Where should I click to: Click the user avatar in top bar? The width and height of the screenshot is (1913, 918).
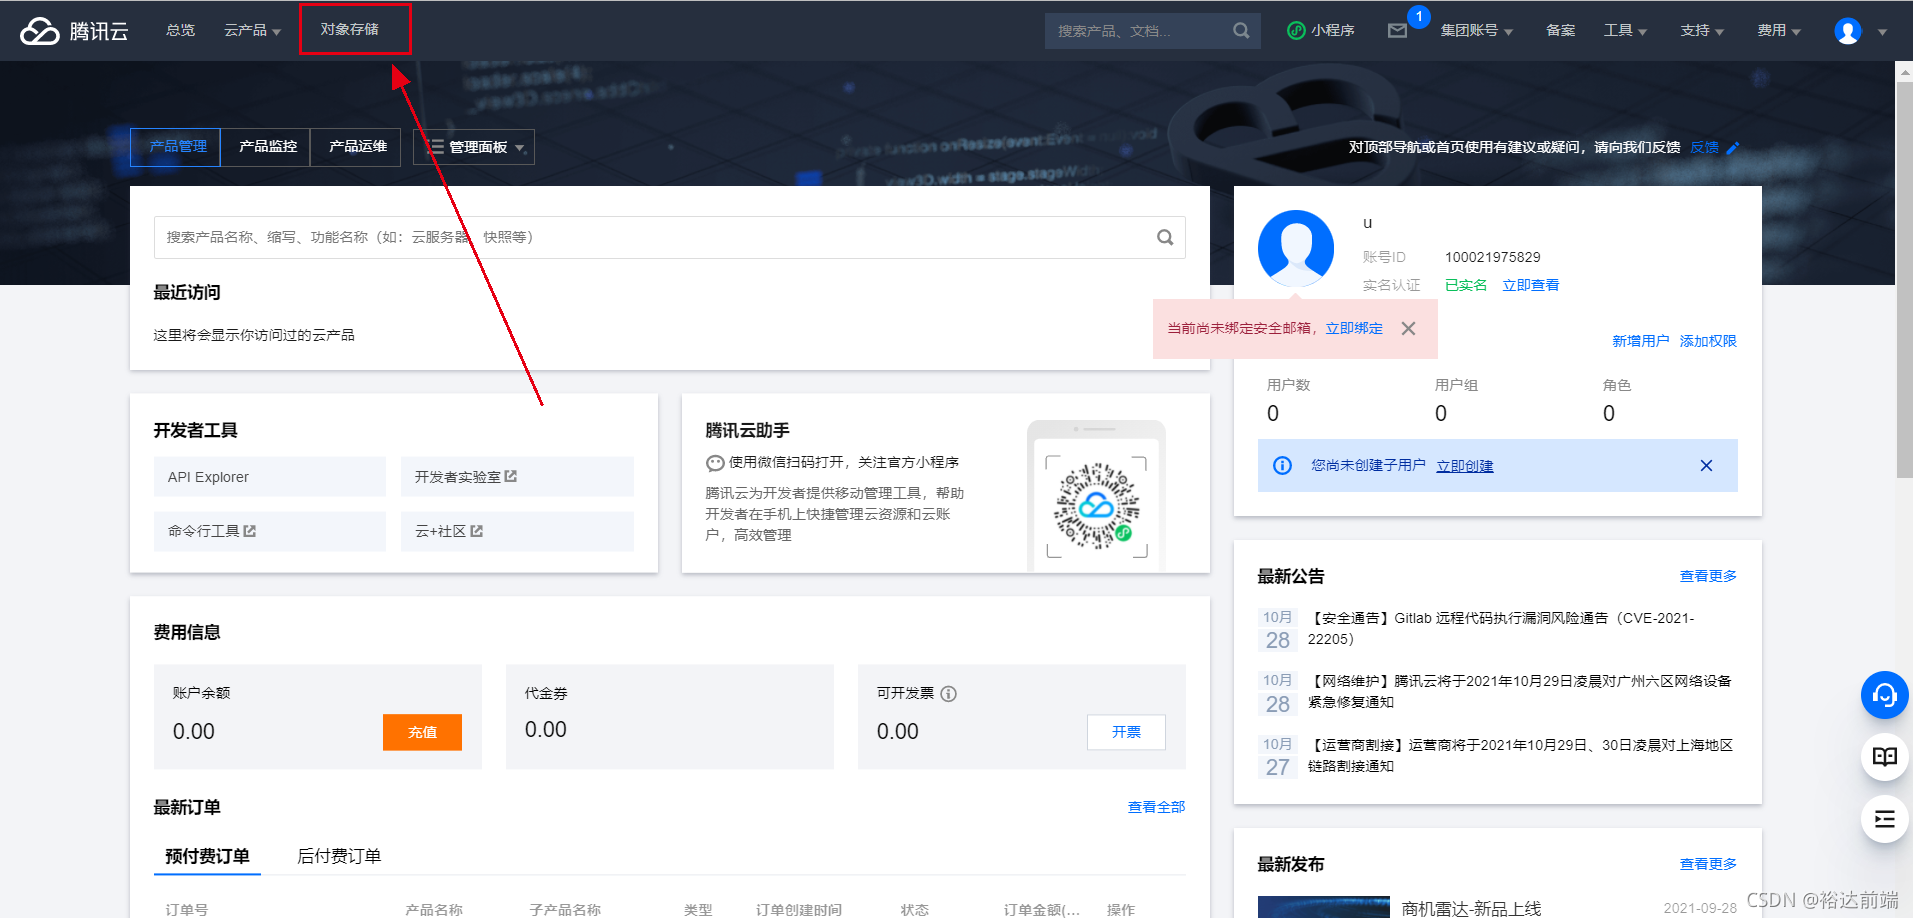pyautogui.click(x=1848, y=31)
